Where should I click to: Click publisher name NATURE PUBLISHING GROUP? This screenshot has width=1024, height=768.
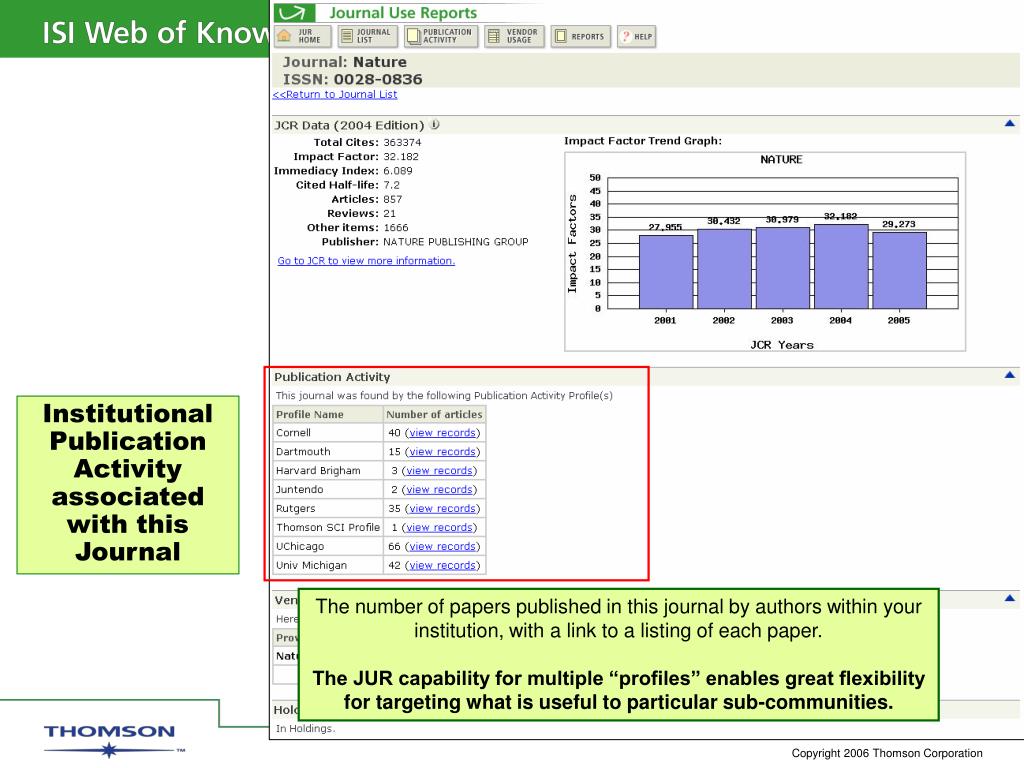coord(456,242)
